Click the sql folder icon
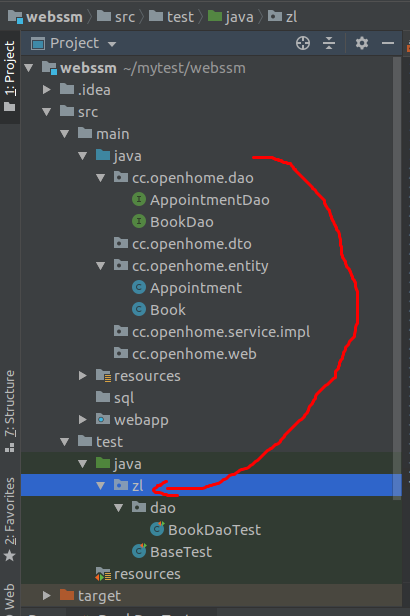 [x=103, y=397]
